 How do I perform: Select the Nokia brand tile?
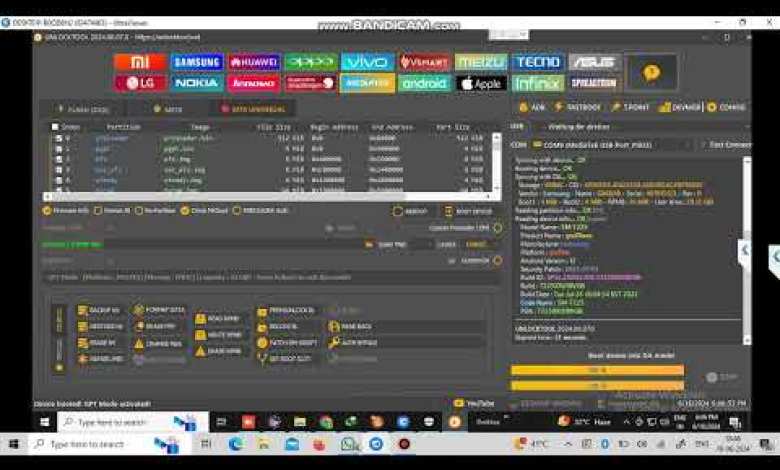coord(197,83)
